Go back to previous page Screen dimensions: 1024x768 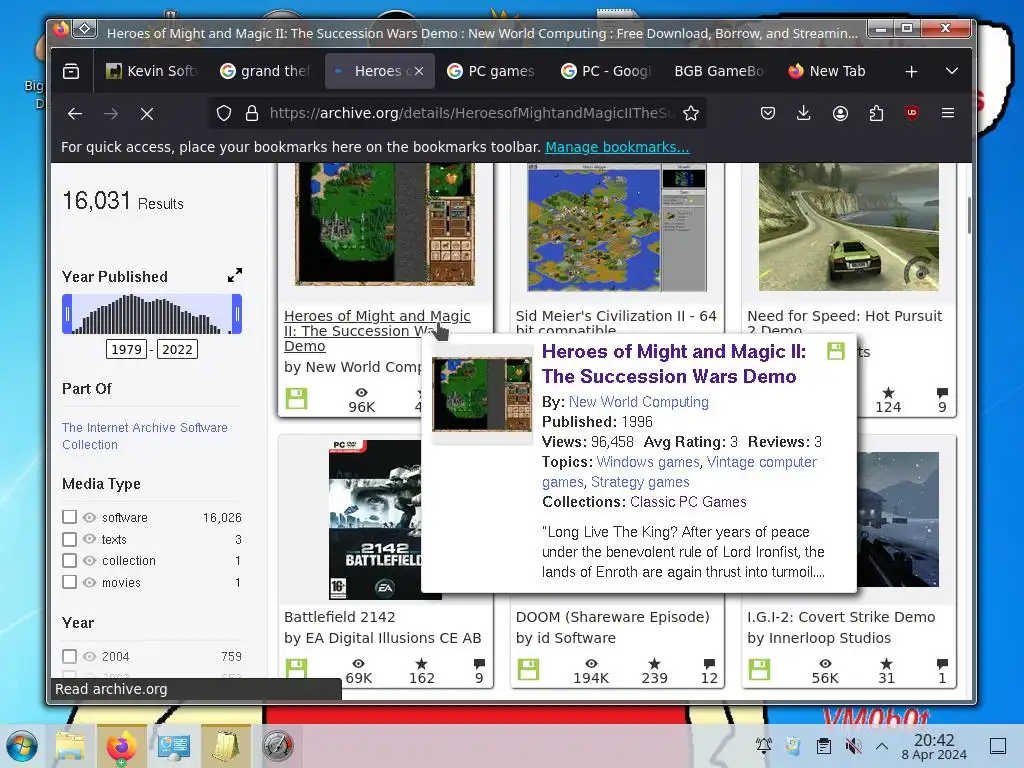75,114
